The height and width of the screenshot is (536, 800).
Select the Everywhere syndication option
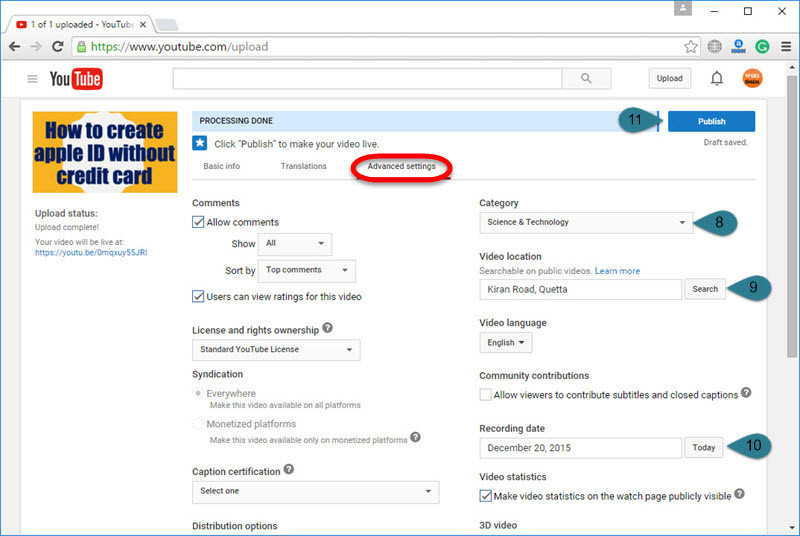click(x=197, y=393)
